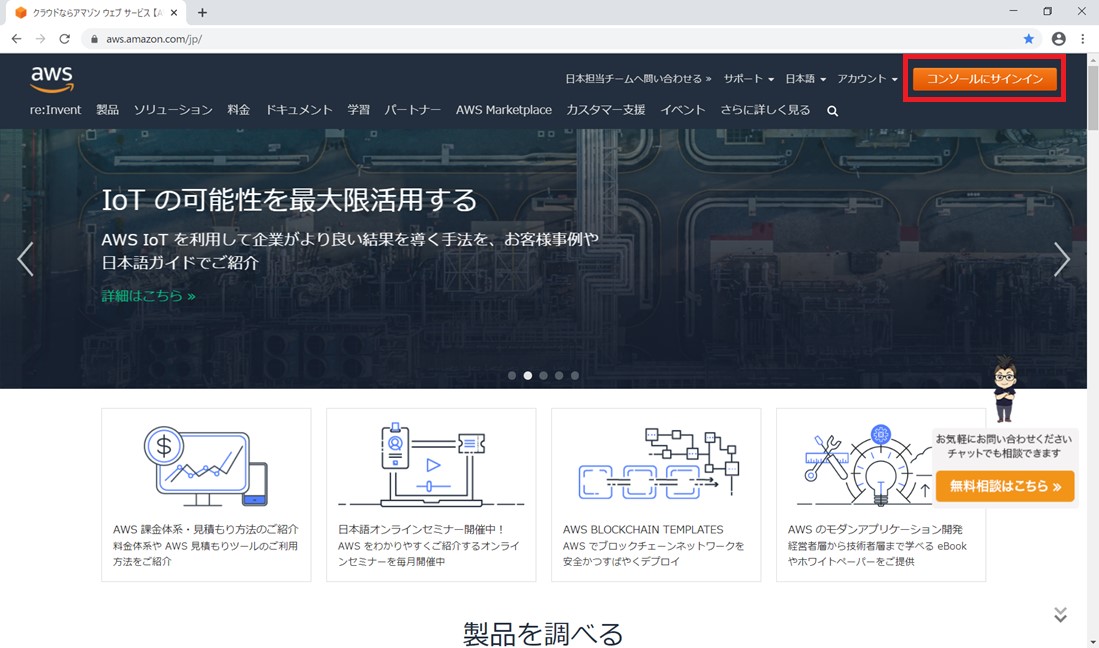Image resolution: width=1099 pixels, height=648 pixels.
Task: Expand the 日本語 language dropdown
Action: pyautogui.click(x=805, y=78)
